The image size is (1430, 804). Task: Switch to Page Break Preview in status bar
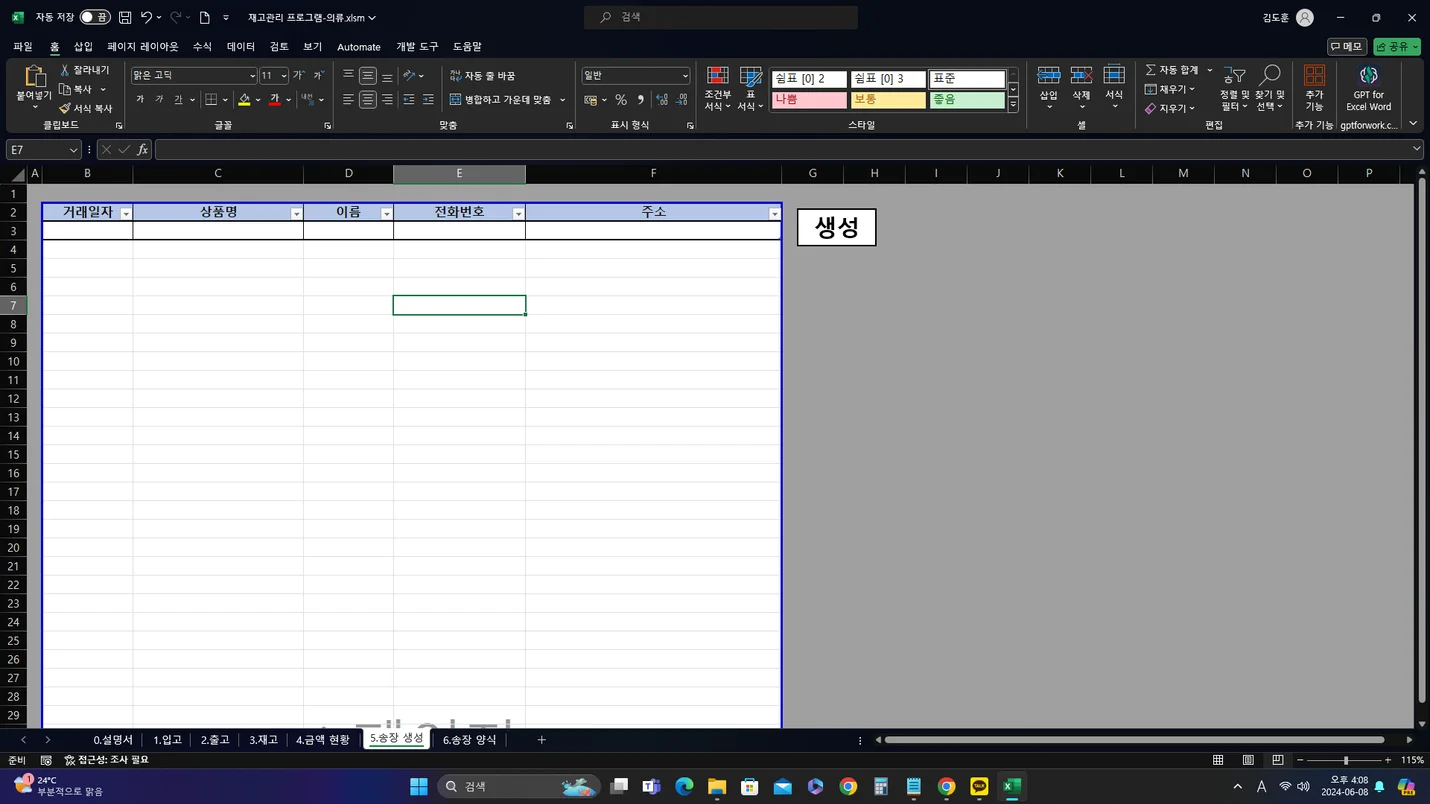pyautogui.click(x=1277, y=760)
